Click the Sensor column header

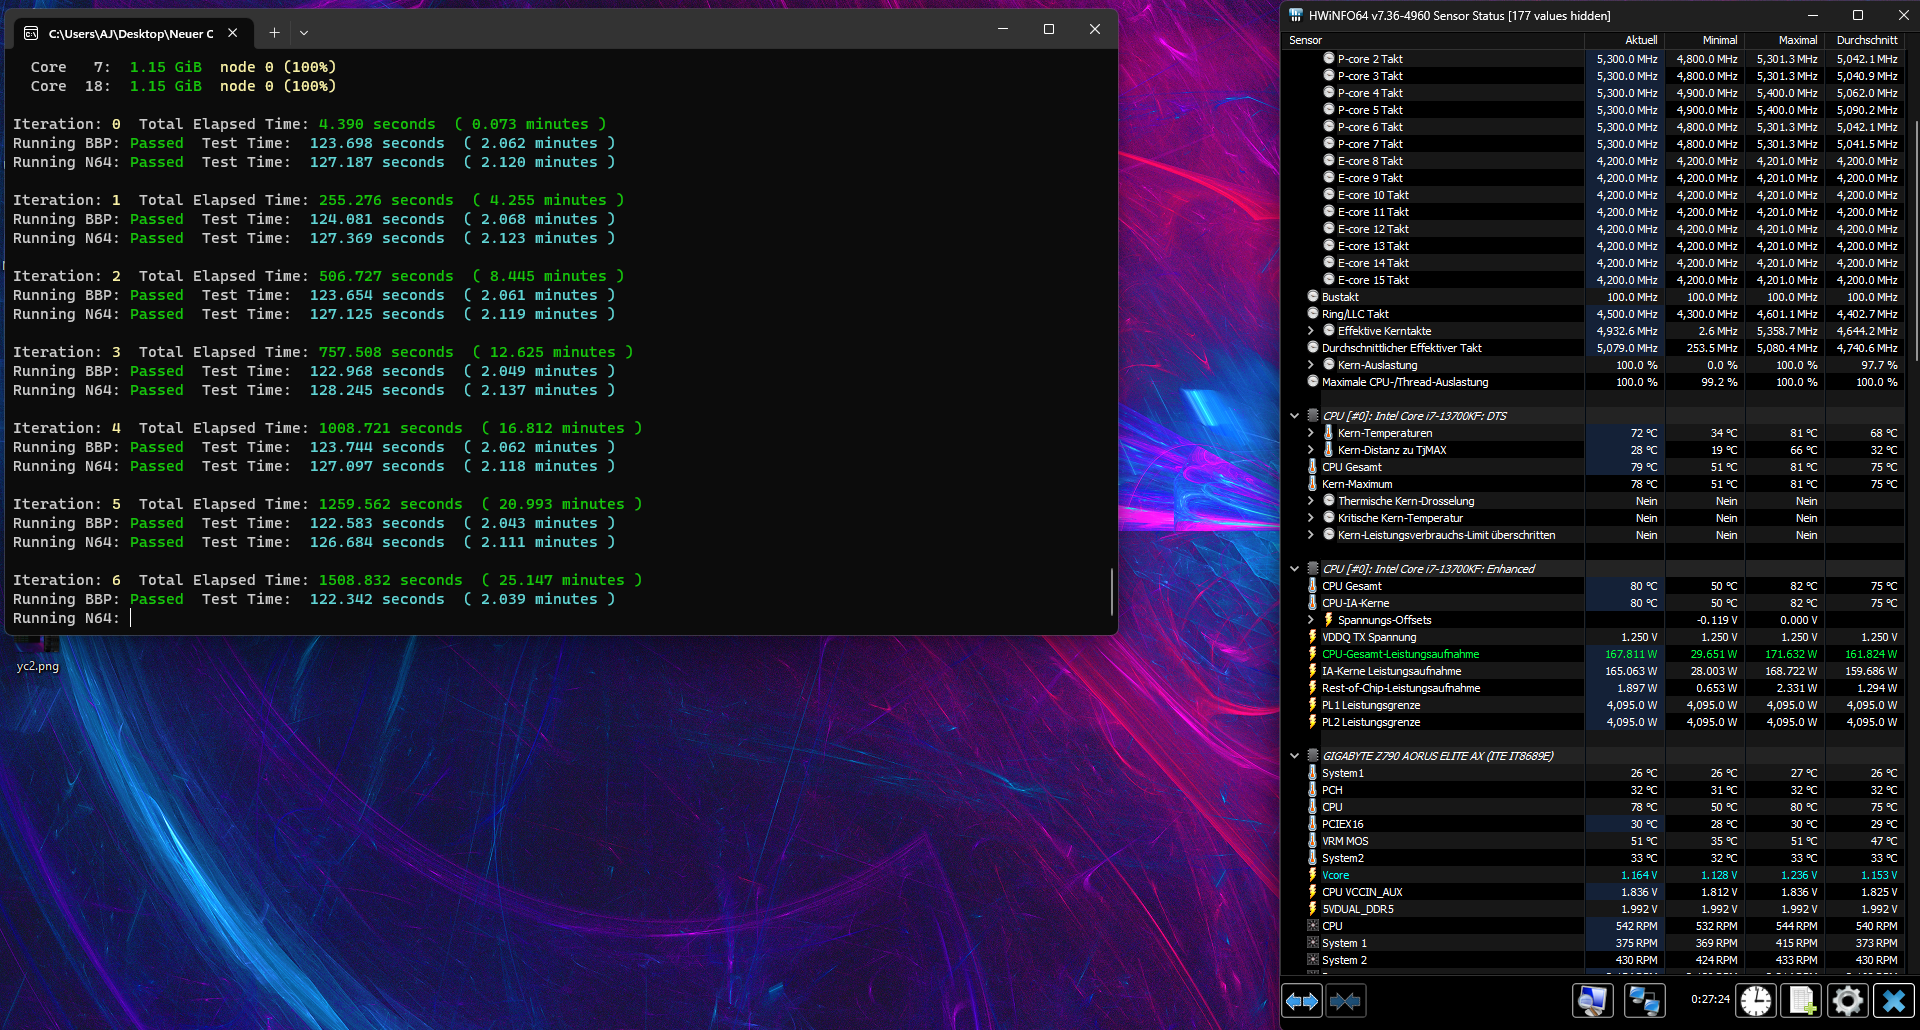[x=1433, y=40]
